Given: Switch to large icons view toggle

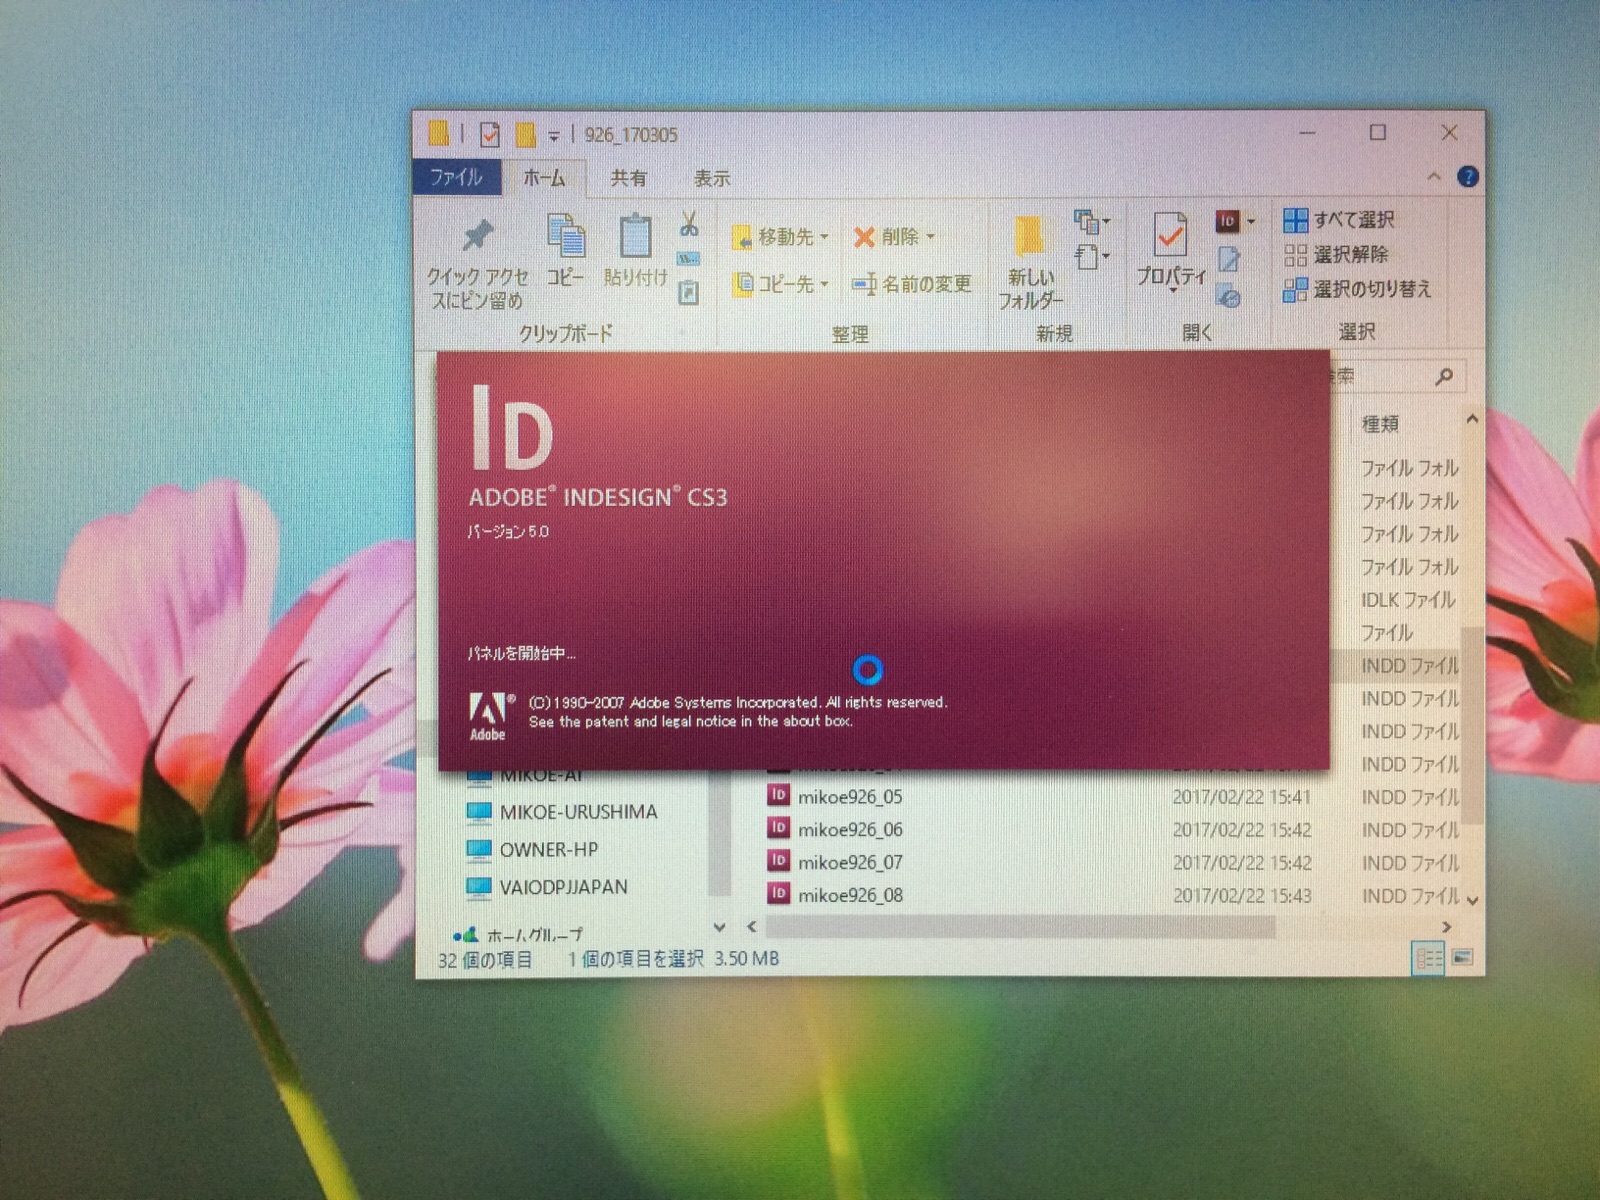Looking at the screenshot, I should coord(1462,958).
